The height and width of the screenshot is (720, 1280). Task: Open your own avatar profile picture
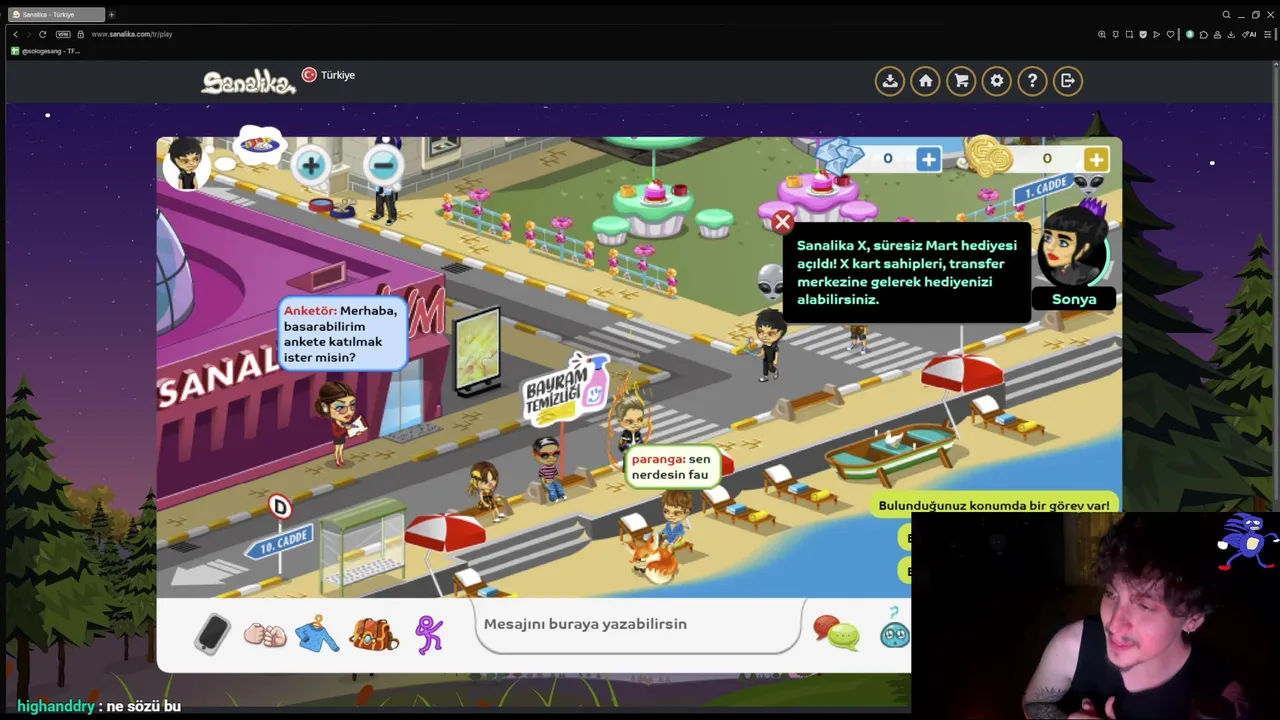coord(186,162)
